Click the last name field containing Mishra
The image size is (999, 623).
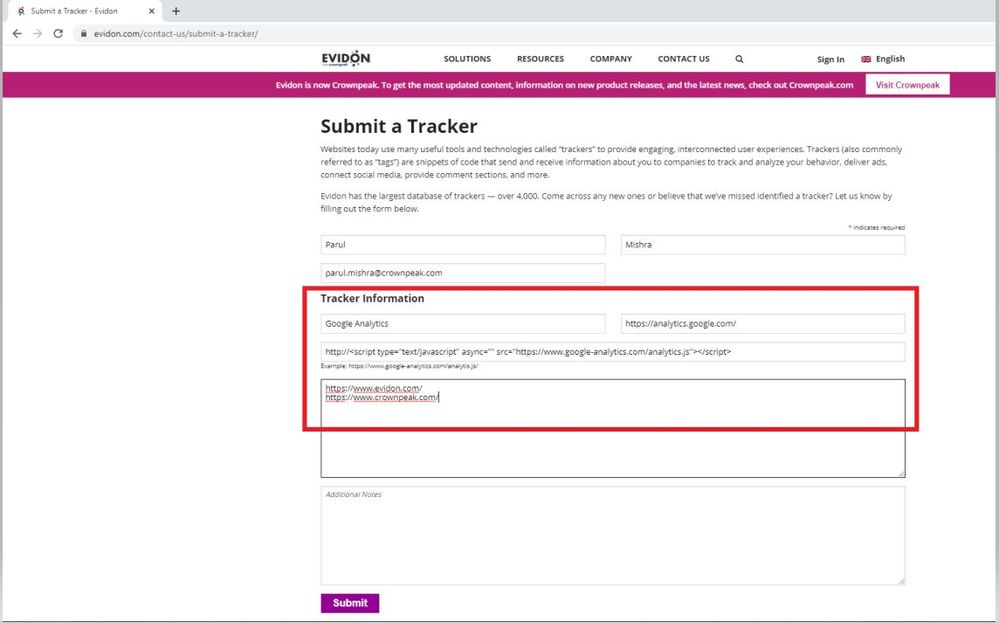pos(763,245)
